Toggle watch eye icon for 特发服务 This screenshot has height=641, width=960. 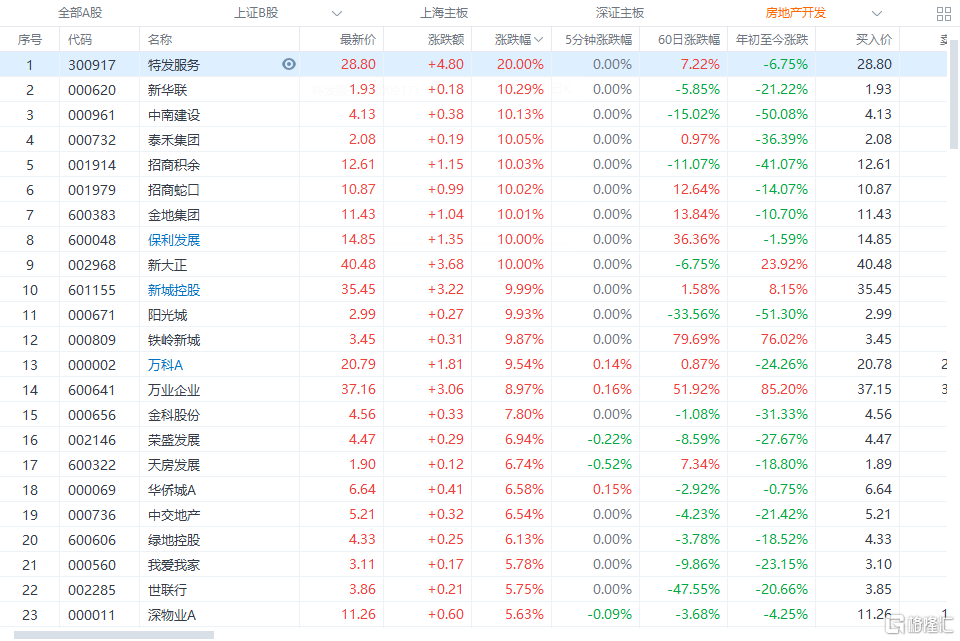coord(289,64)
